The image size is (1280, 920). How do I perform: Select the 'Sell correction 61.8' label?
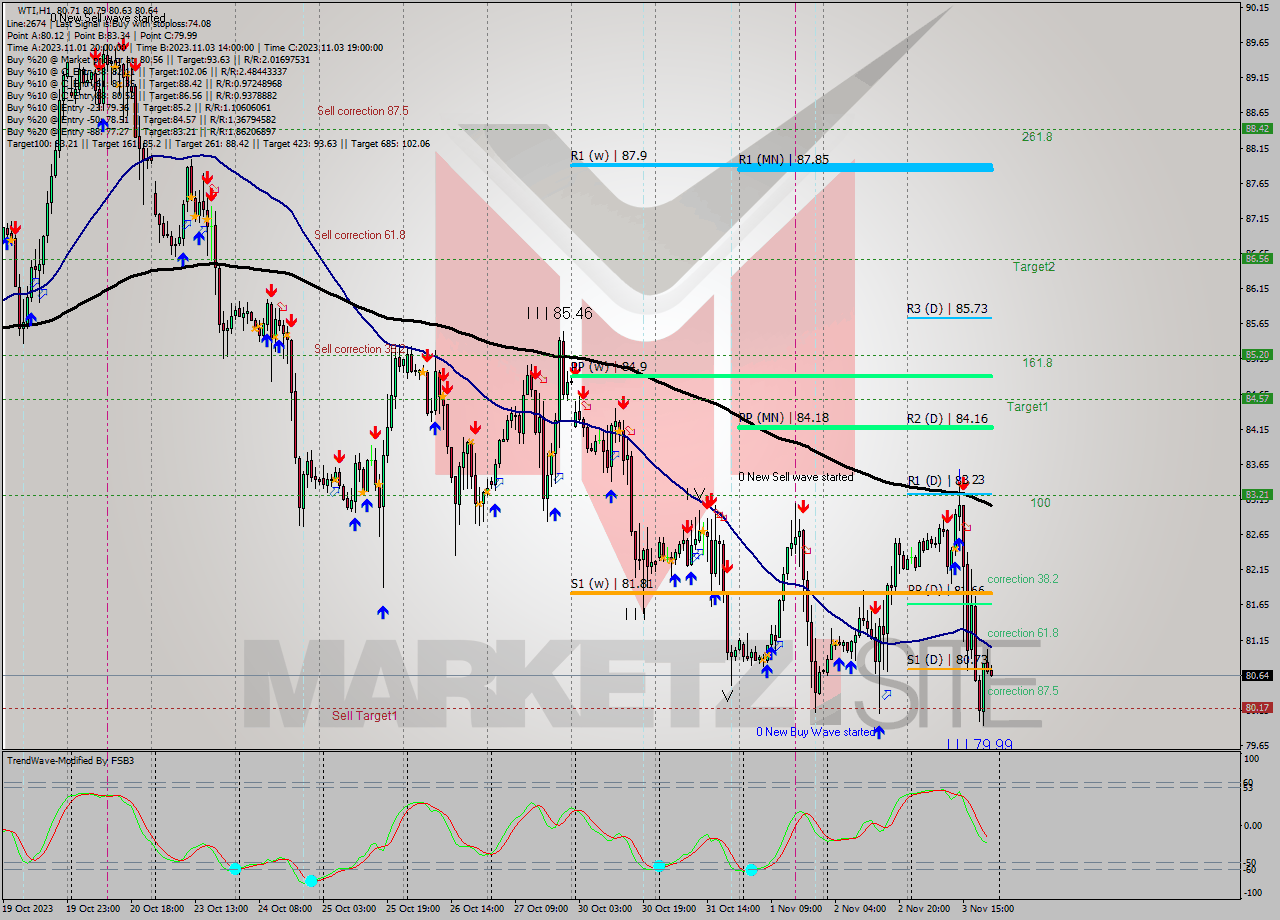coord(360,235)
